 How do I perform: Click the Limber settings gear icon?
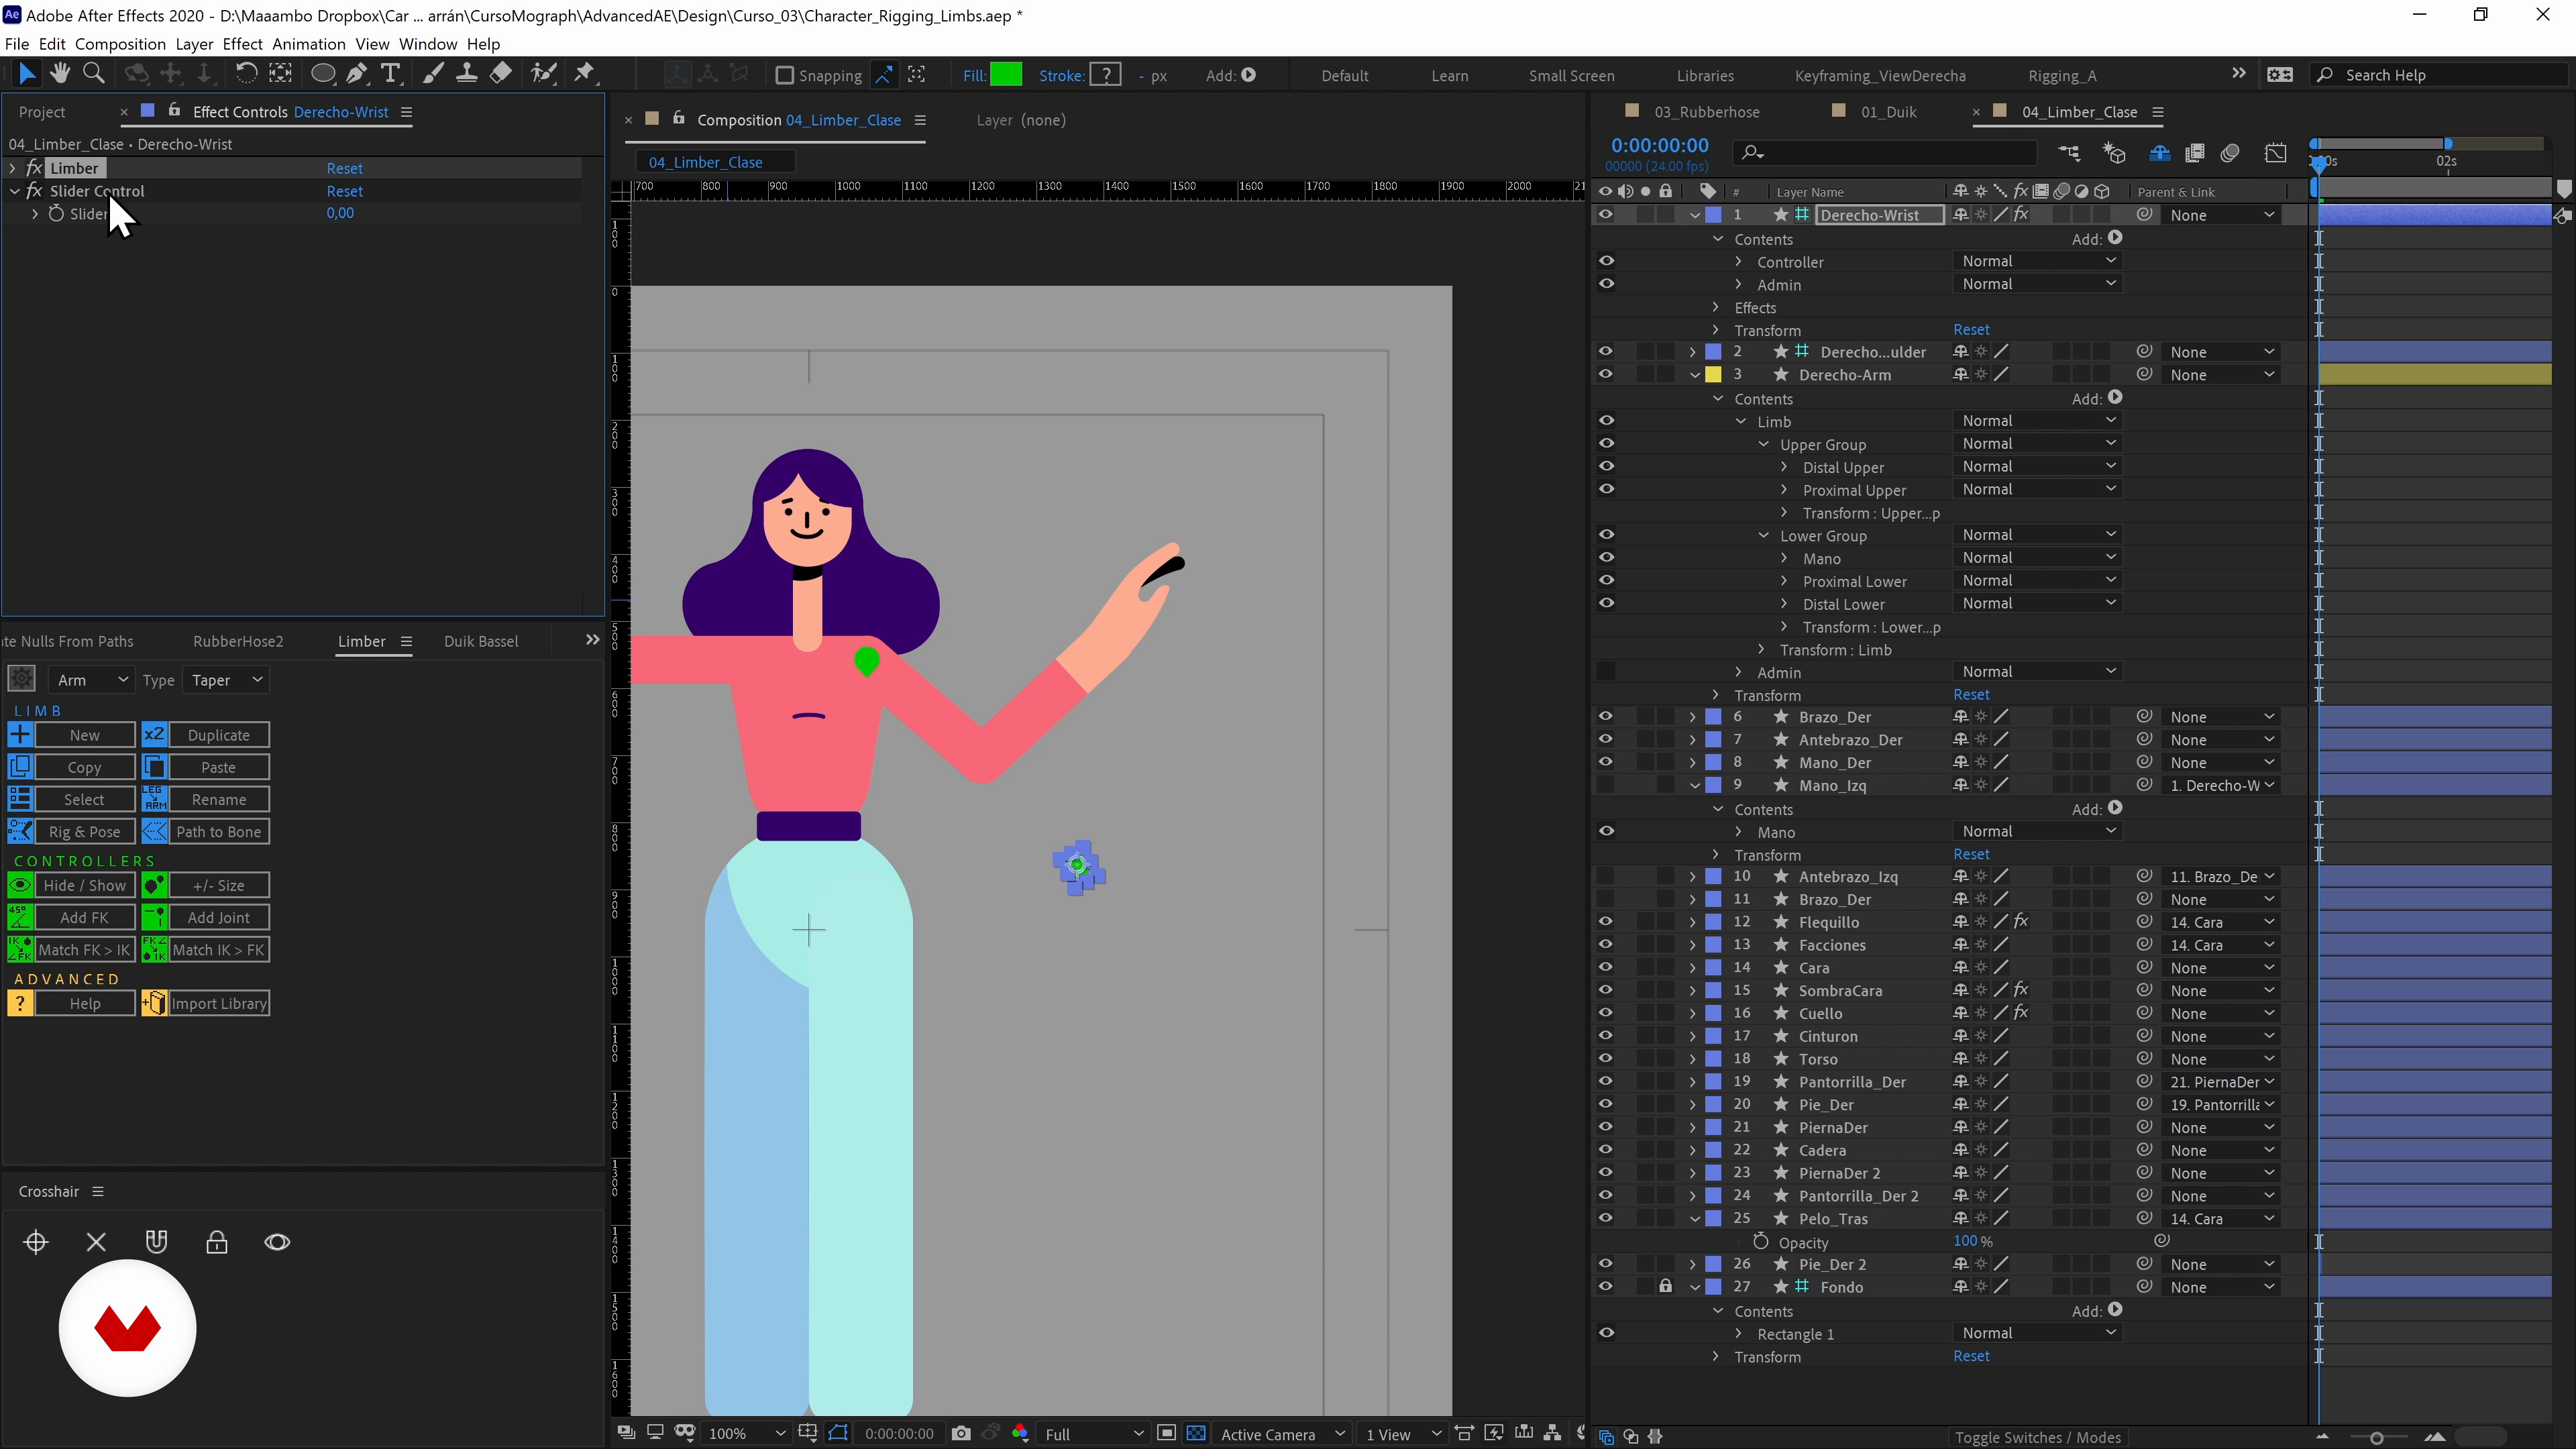(x=21, y=679)
